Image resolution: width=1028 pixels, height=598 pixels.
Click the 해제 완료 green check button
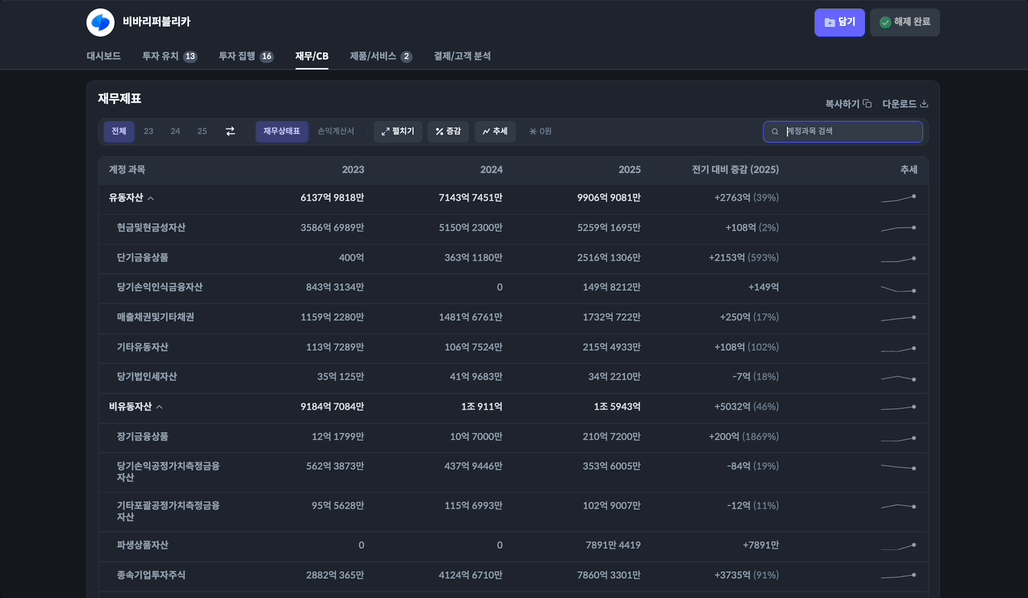pyautogui.click(x=904, y=22)
